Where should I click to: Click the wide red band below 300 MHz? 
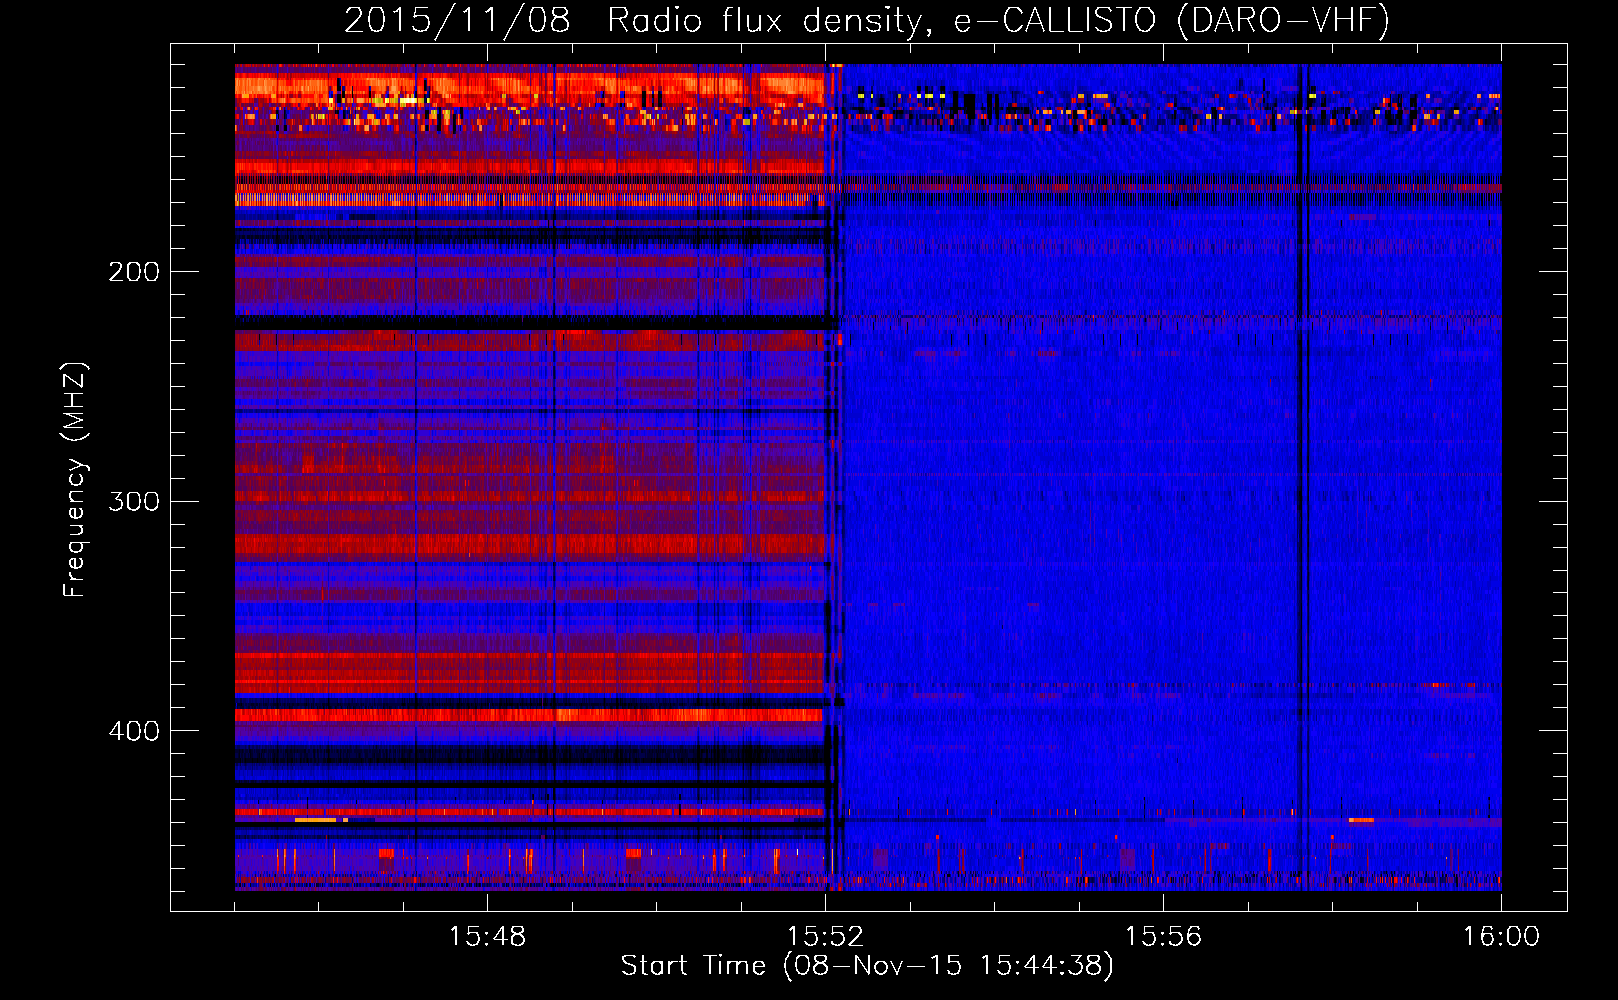pyautogui.click(x=530, y=545)
